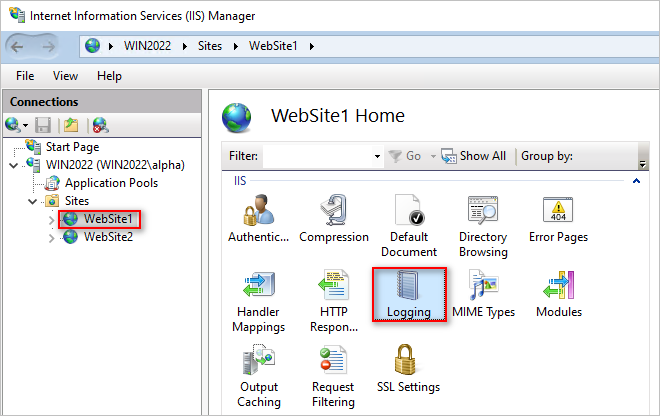
Task: Select WebSite1 in the tree
Action: [108, 219]
